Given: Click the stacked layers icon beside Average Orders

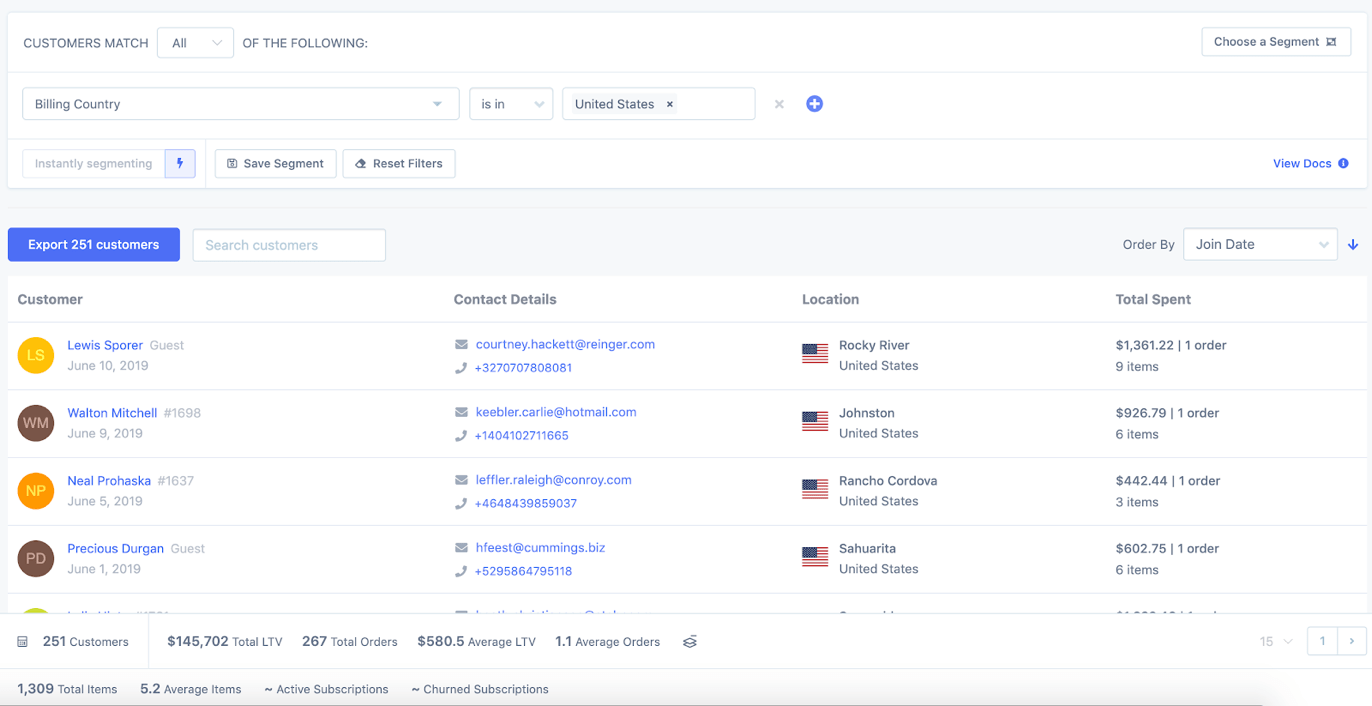Looking at the screenshot, I should pos(689,641).
